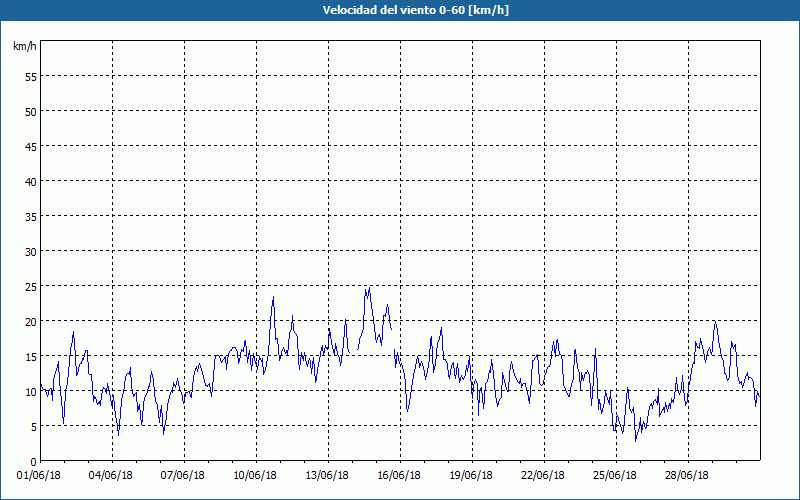
Task: Click the y-axis value '15'
Action: click(31, 357)
